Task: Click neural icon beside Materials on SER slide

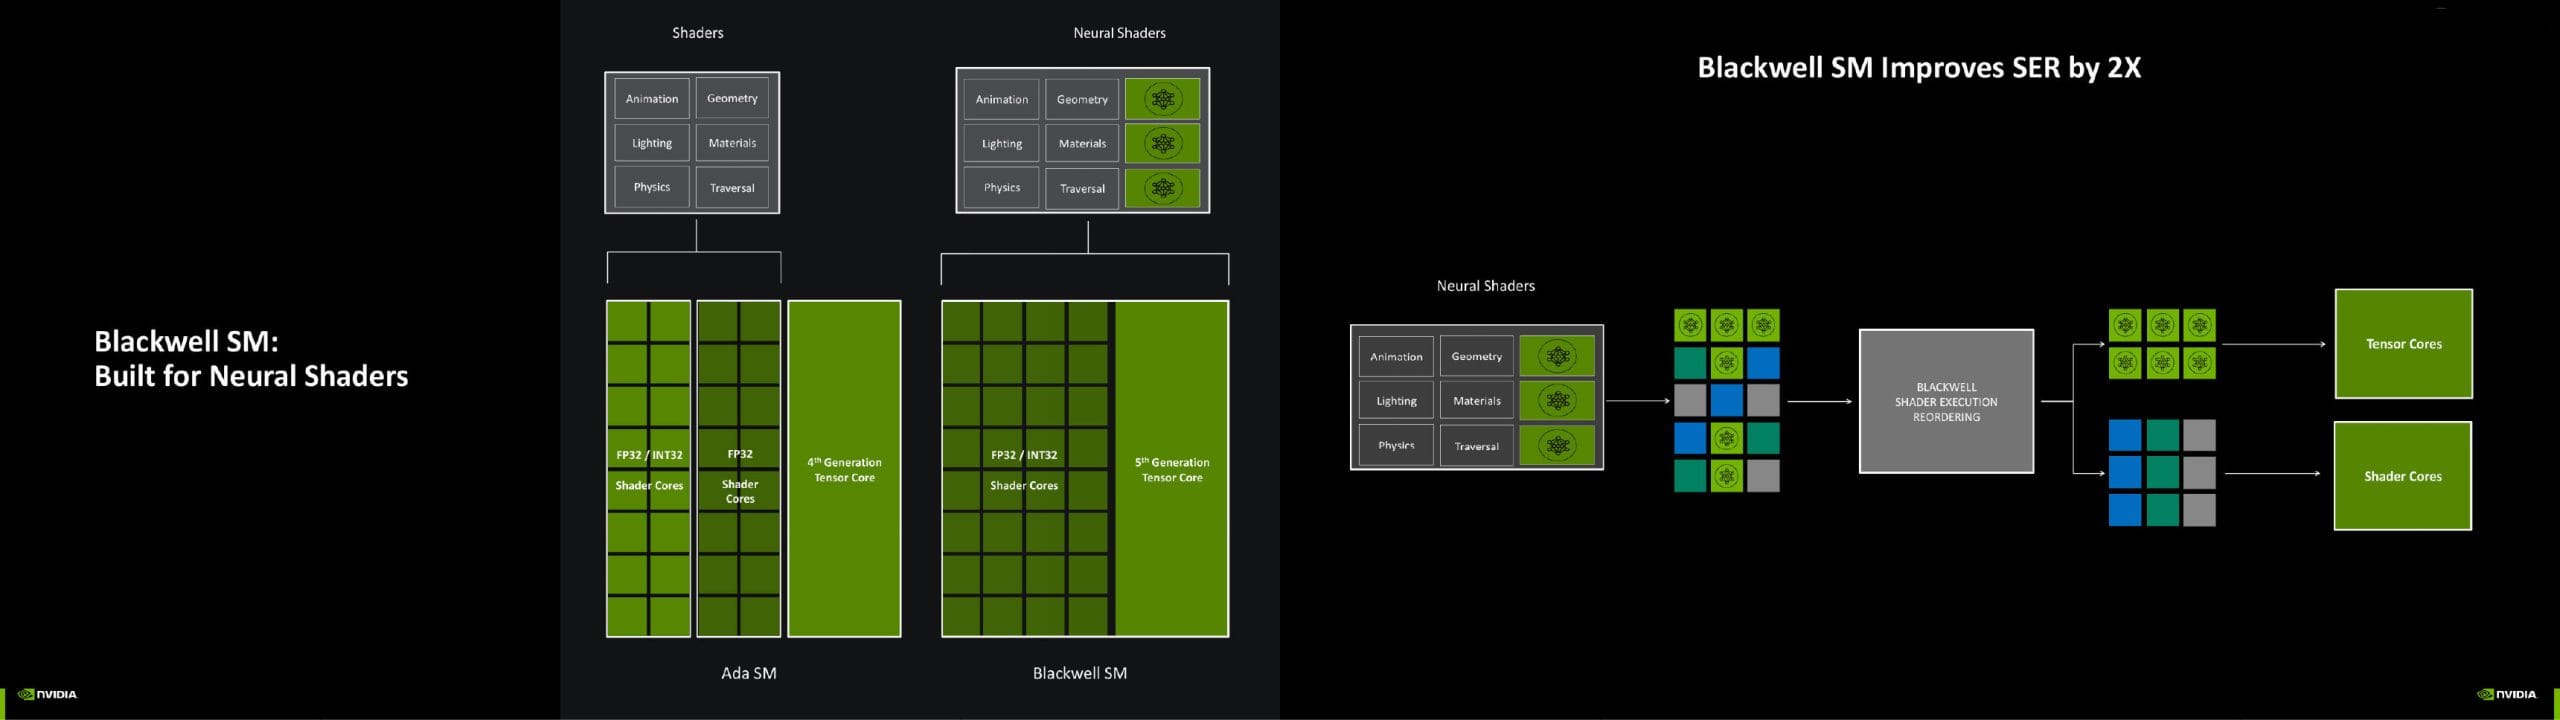Action: [1557, 401]
